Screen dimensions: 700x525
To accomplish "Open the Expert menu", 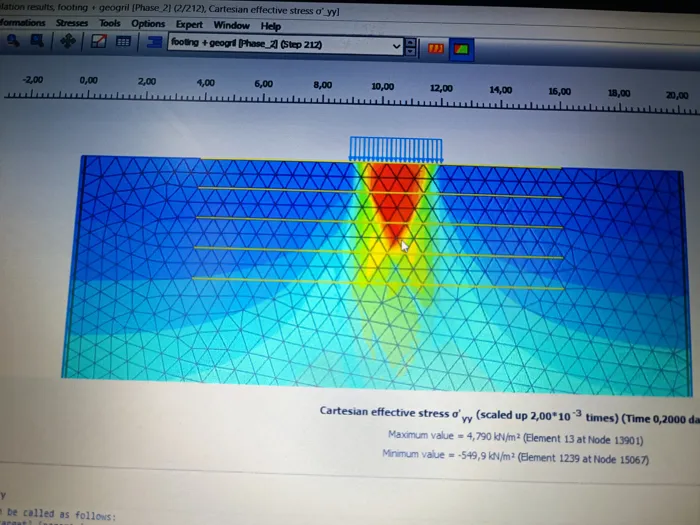I will coord(189,25).
